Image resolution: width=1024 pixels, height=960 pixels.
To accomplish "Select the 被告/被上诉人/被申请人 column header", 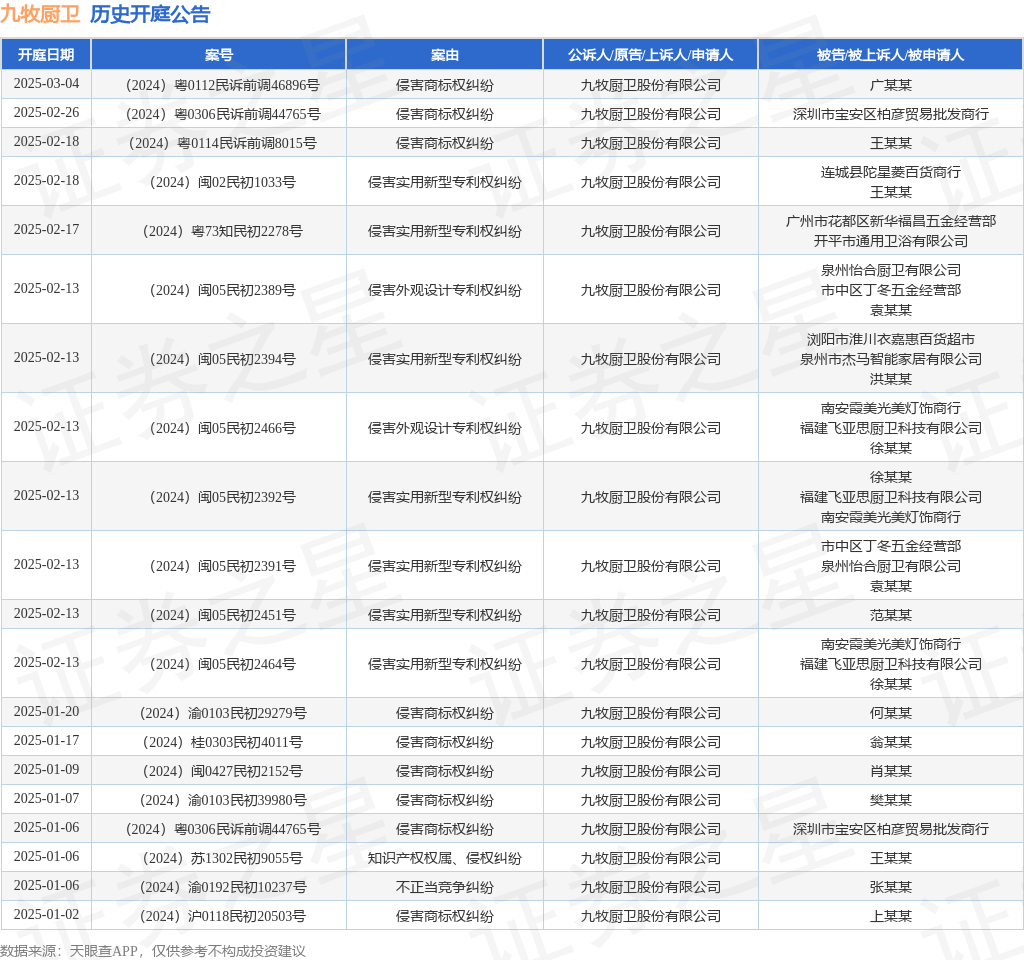I will coord(891,55).
